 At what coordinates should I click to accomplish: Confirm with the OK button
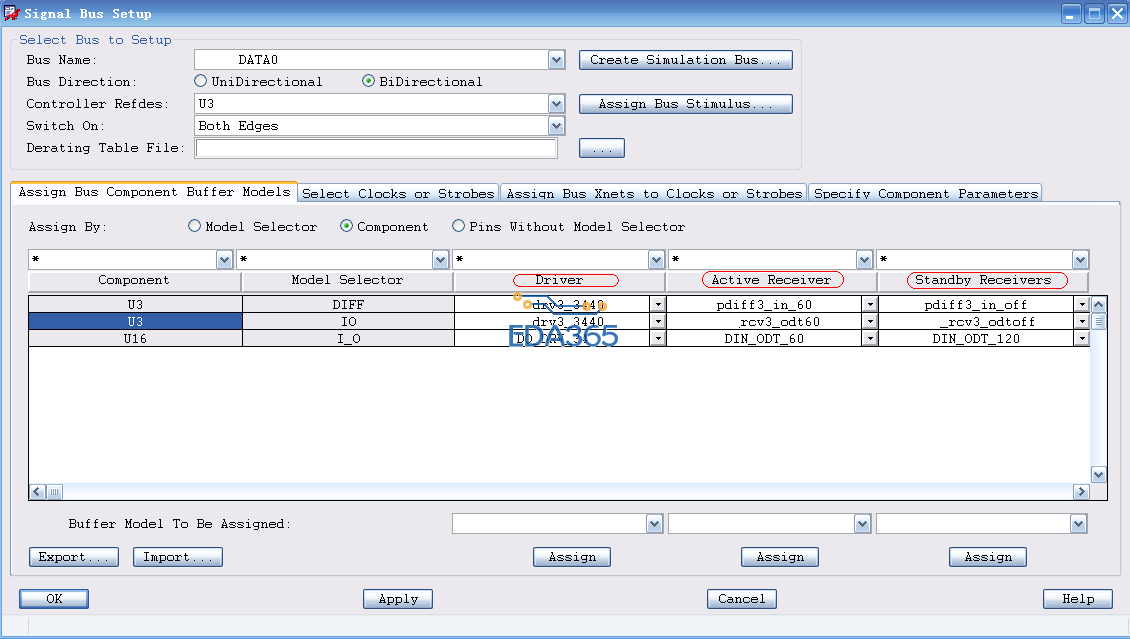(54, 599)
